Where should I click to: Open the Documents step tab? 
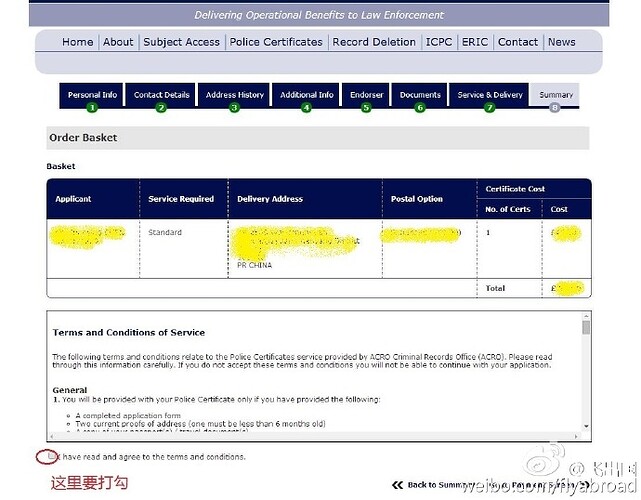[420, 95]
